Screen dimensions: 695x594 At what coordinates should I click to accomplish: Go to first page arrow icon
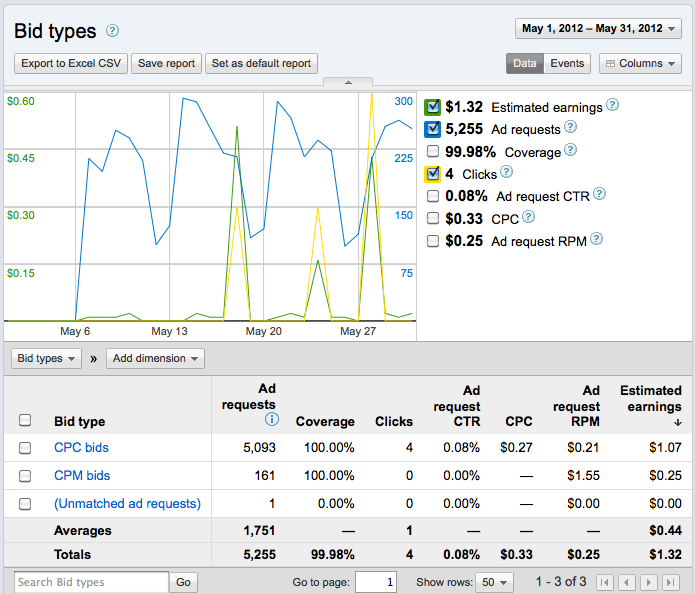(x=605, y=582)
